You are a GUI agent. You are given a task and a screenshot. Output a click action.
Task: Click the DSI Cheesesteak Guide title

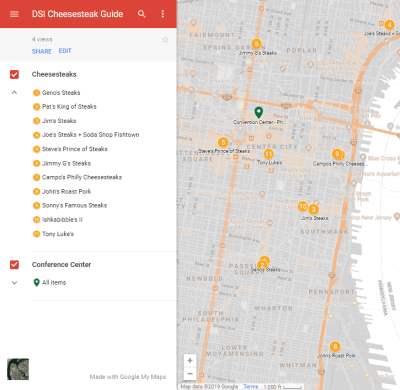pyautogui.click(x=77, y=14)
